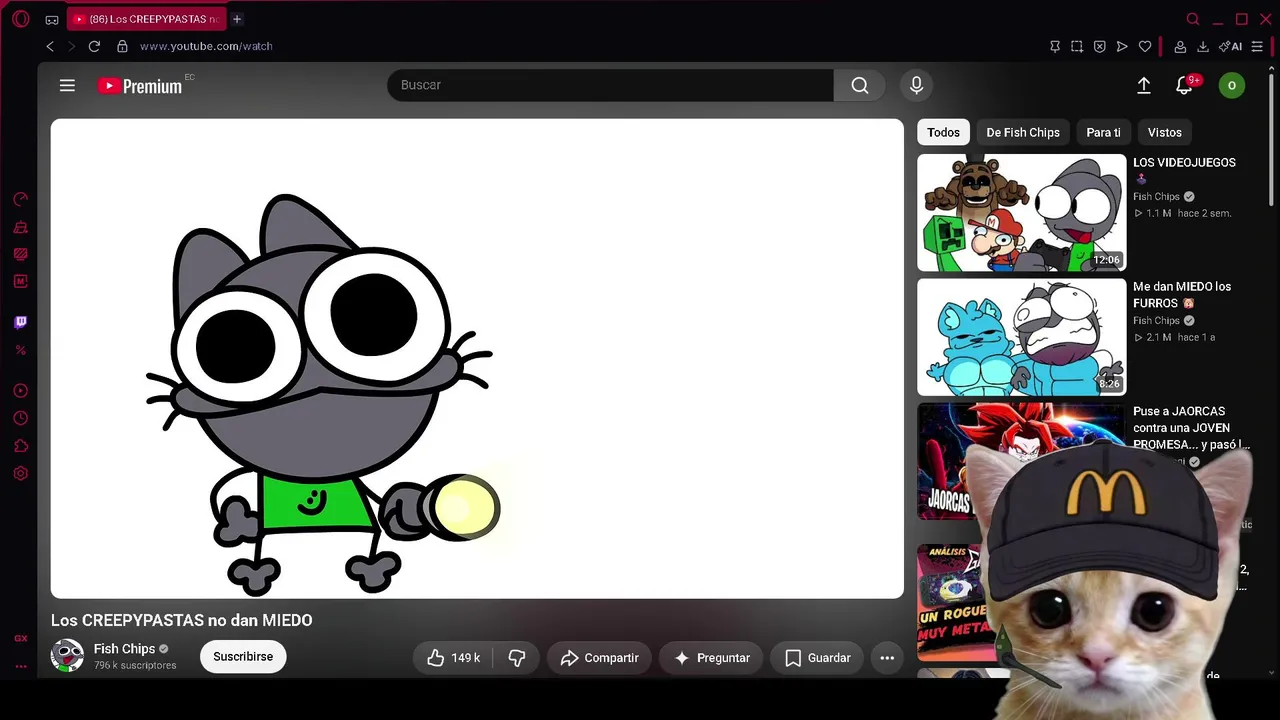Open Fish Chips channel avatar

click(x=67, y=656)
